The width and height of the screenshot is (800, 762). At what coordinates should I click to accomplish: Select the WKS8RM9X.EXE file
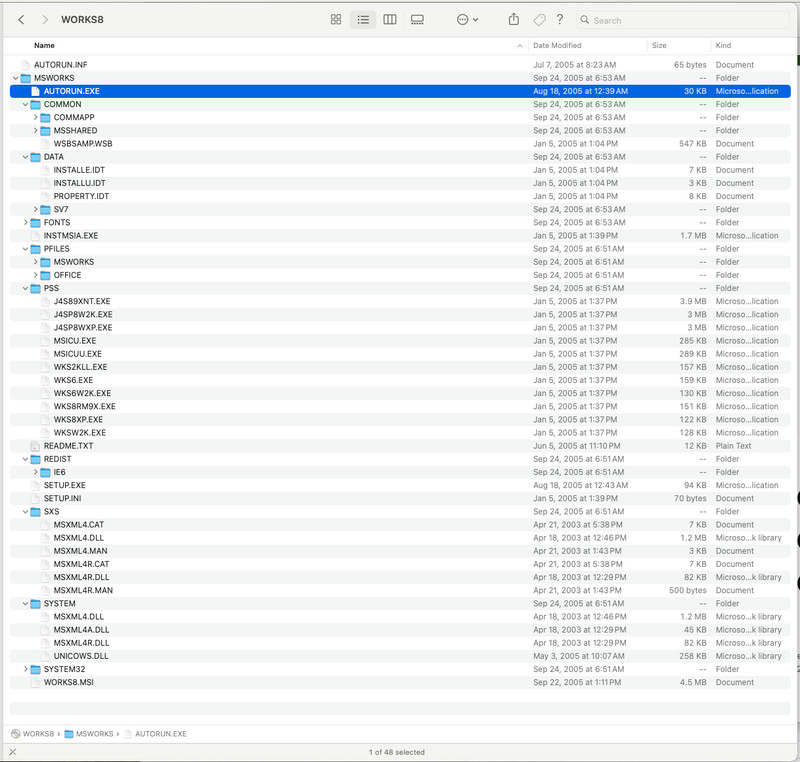[400, 407]
